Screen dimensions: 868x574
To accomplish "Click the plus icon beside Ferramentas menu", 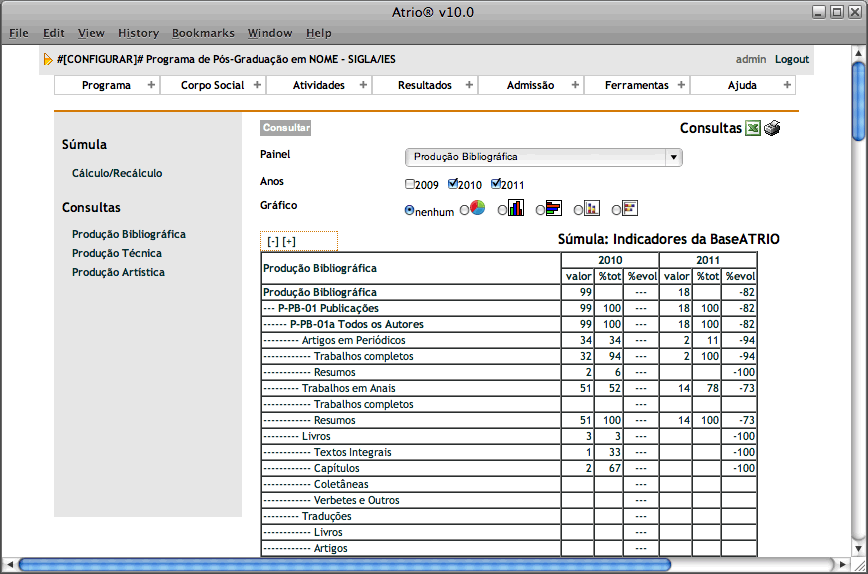I will [x=681, y=85].
